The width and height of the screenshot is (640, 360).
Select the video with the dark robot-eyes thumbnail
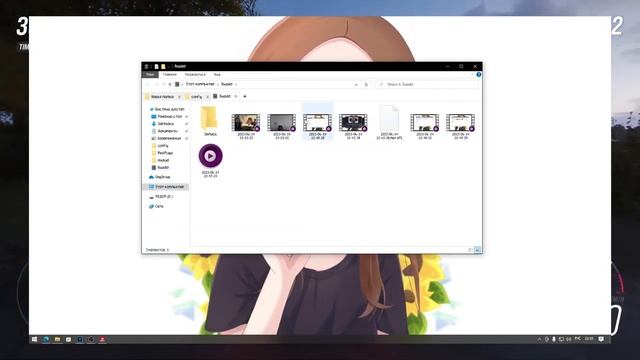coord(353,123)
